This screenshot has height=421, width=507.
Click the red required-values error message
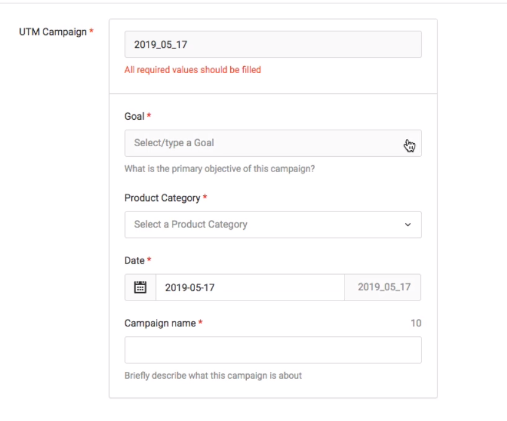tap(193, 70)
